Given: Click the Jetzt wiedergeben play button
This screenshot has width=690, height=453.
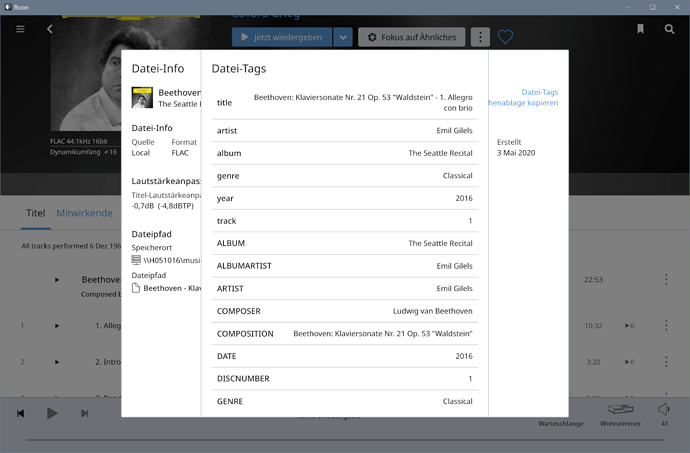Looking at the screenshot, I should tap(282, 37).
